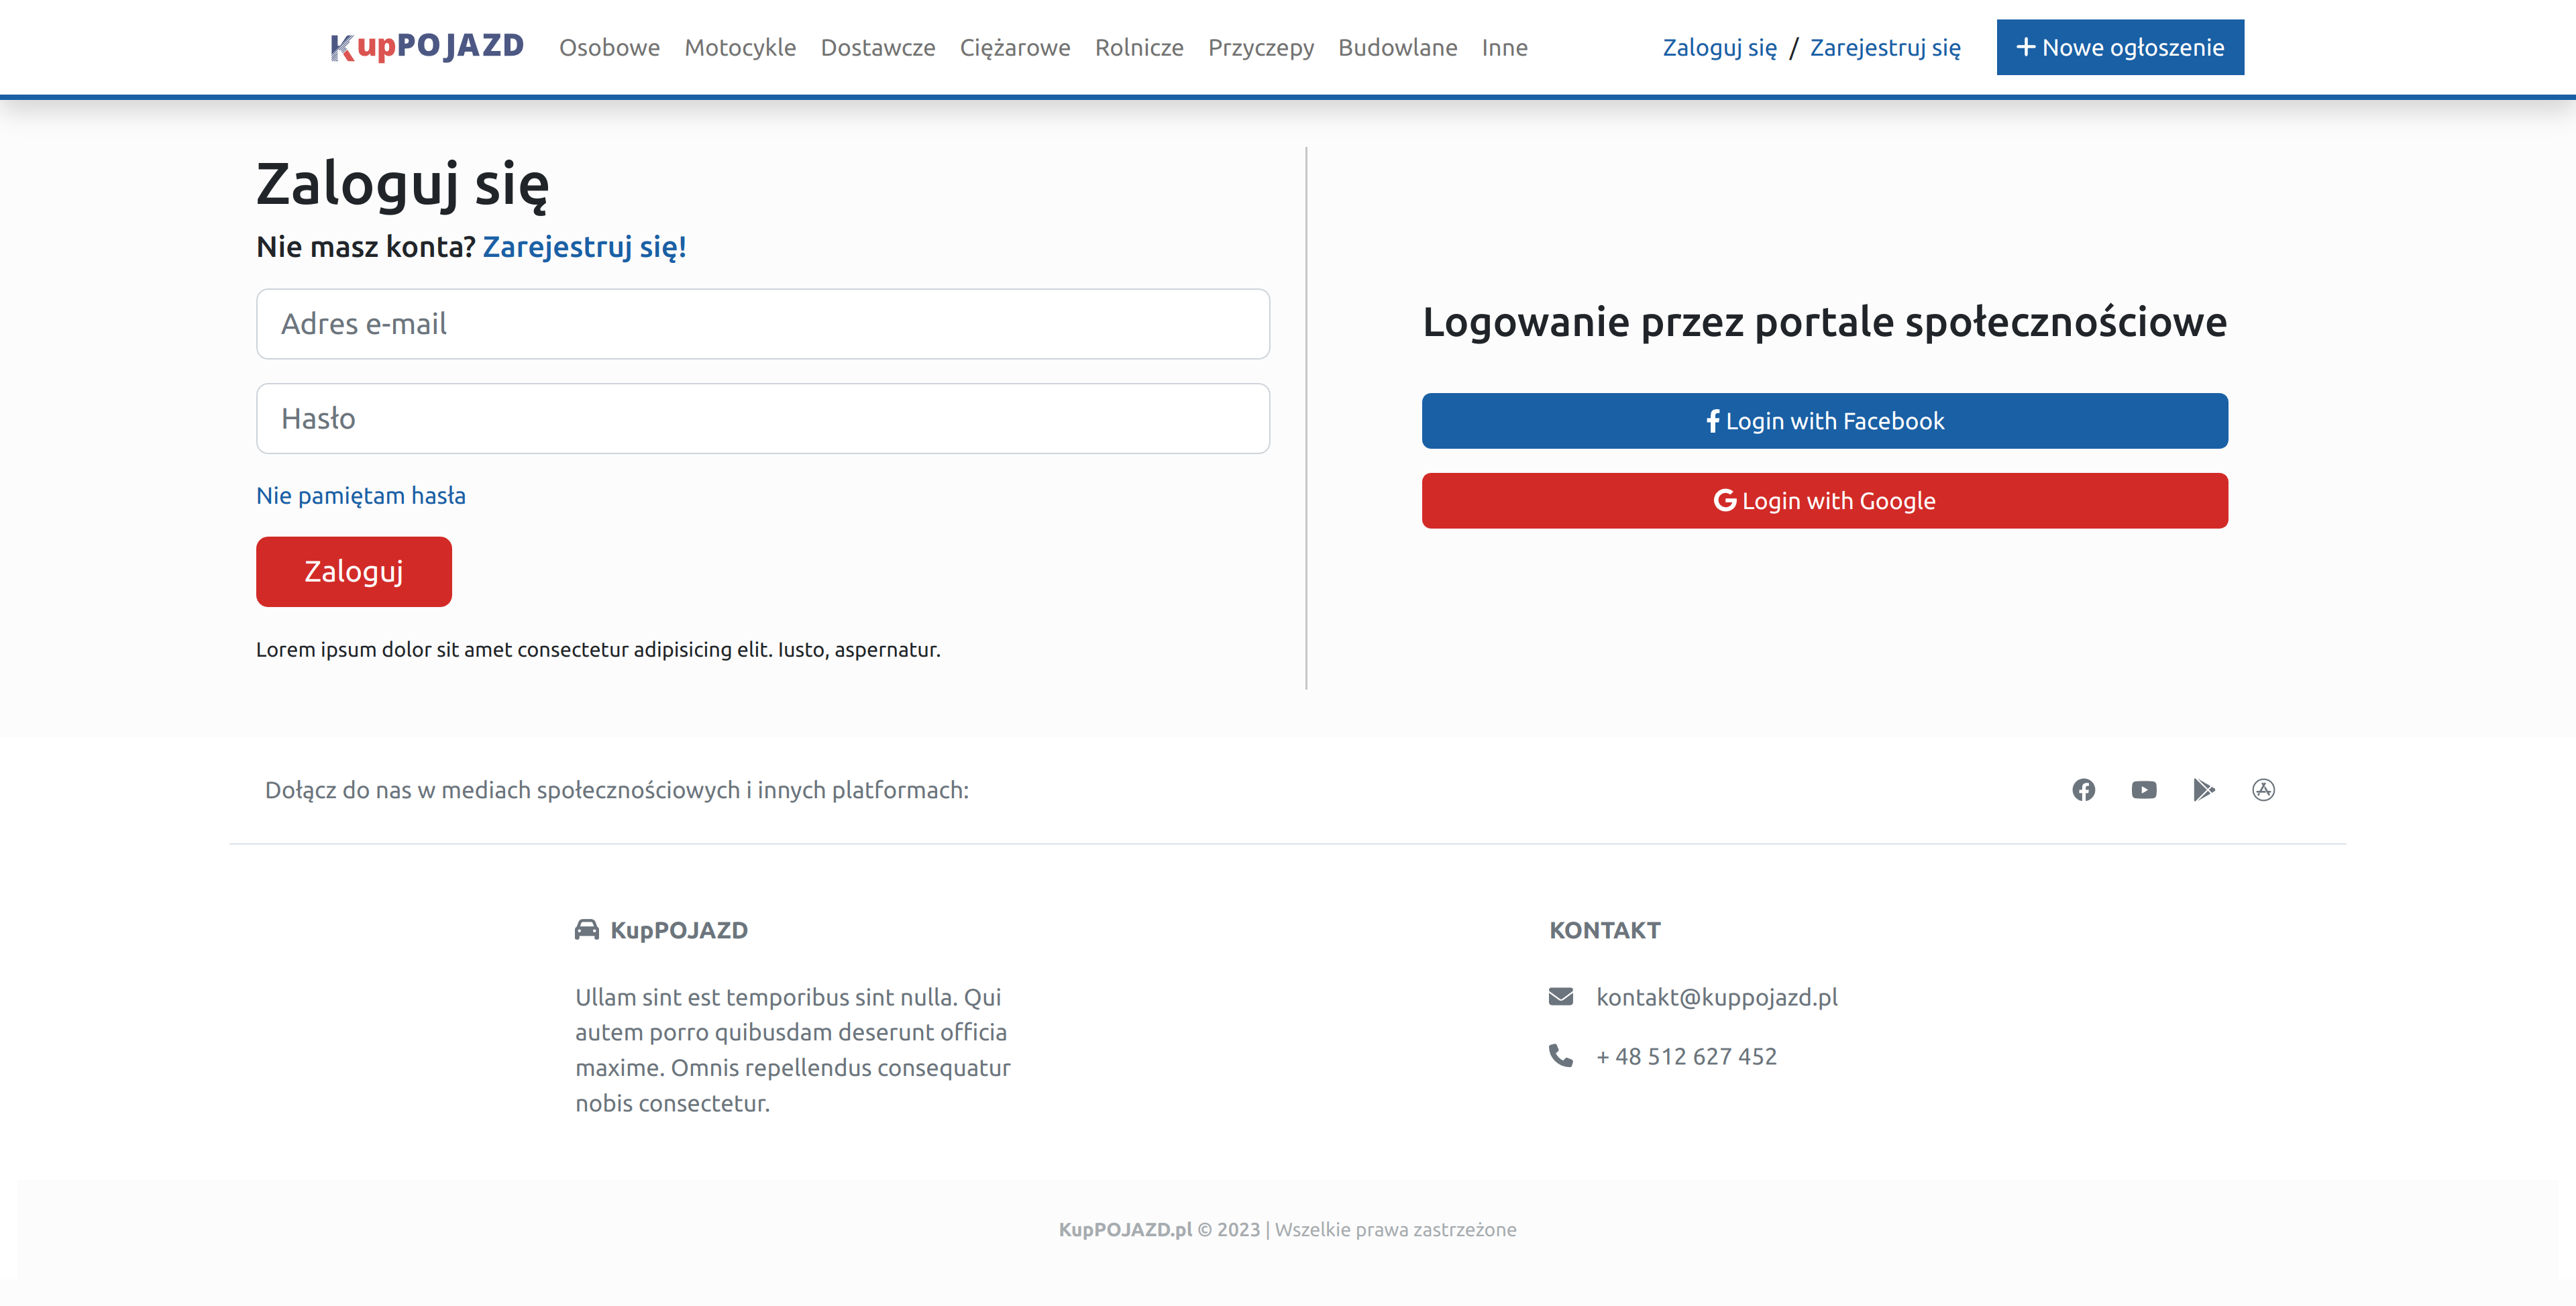Click the Zarejestruj się link in header
The height and width of the screenshot is (1306, 2576).
tap(1885, 47)
